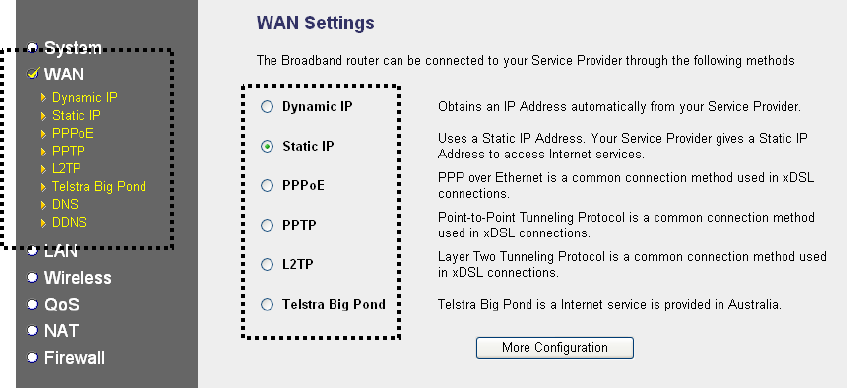The width and height of the screenshot is (847, 388).
Task: Open the DDNS settings submenu
Action: click(69, 223)
